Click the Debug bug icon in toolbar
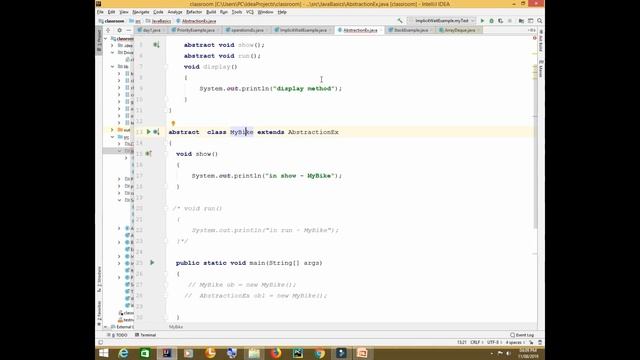The height and width of the screenshot is (360, 640). click(491, 21)
